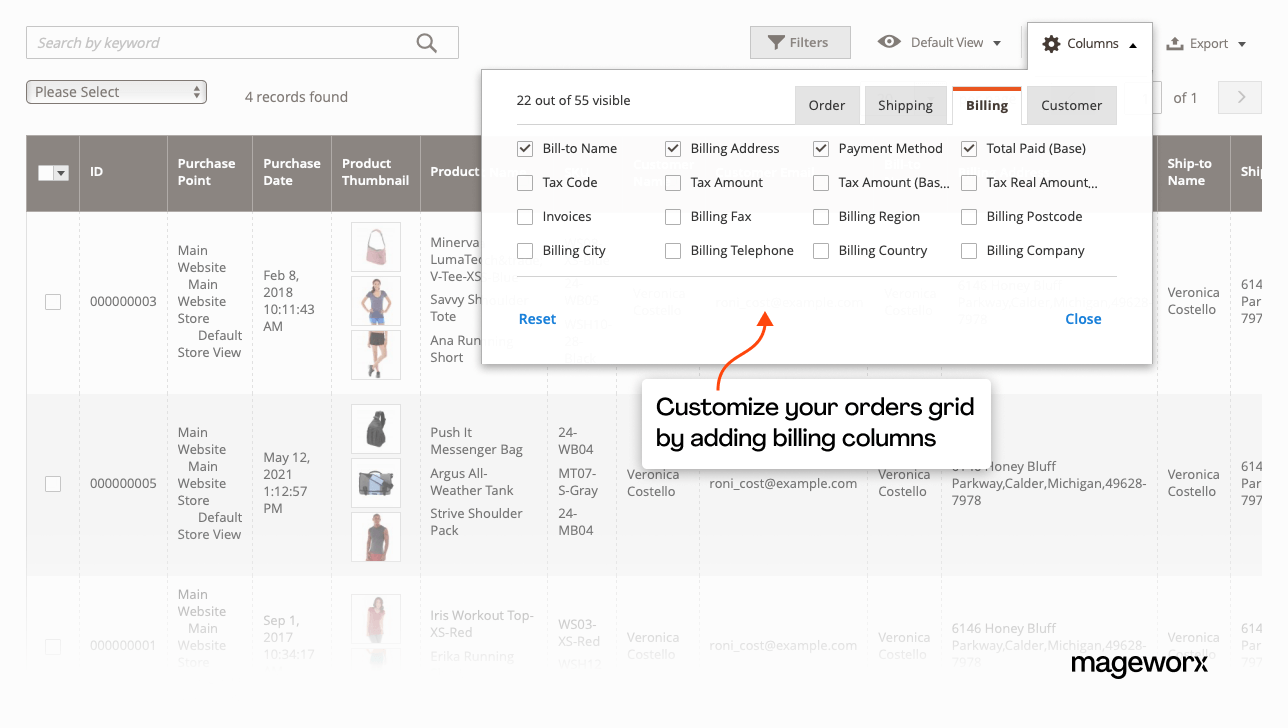1288x728 pixels.
Task: Switch to the Shipping tab
Action: coord(905,104)
